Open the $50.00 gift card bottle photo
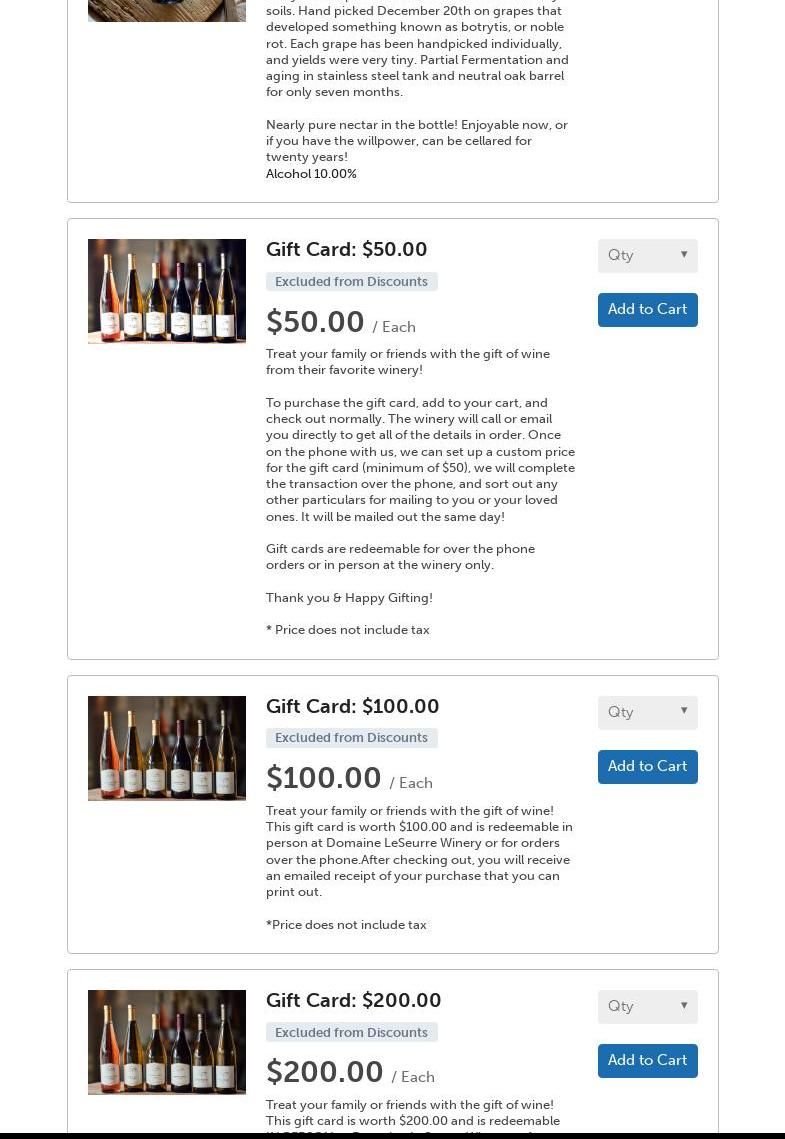This screenshot has width=785, height=1139. click(x=167, y=291)
